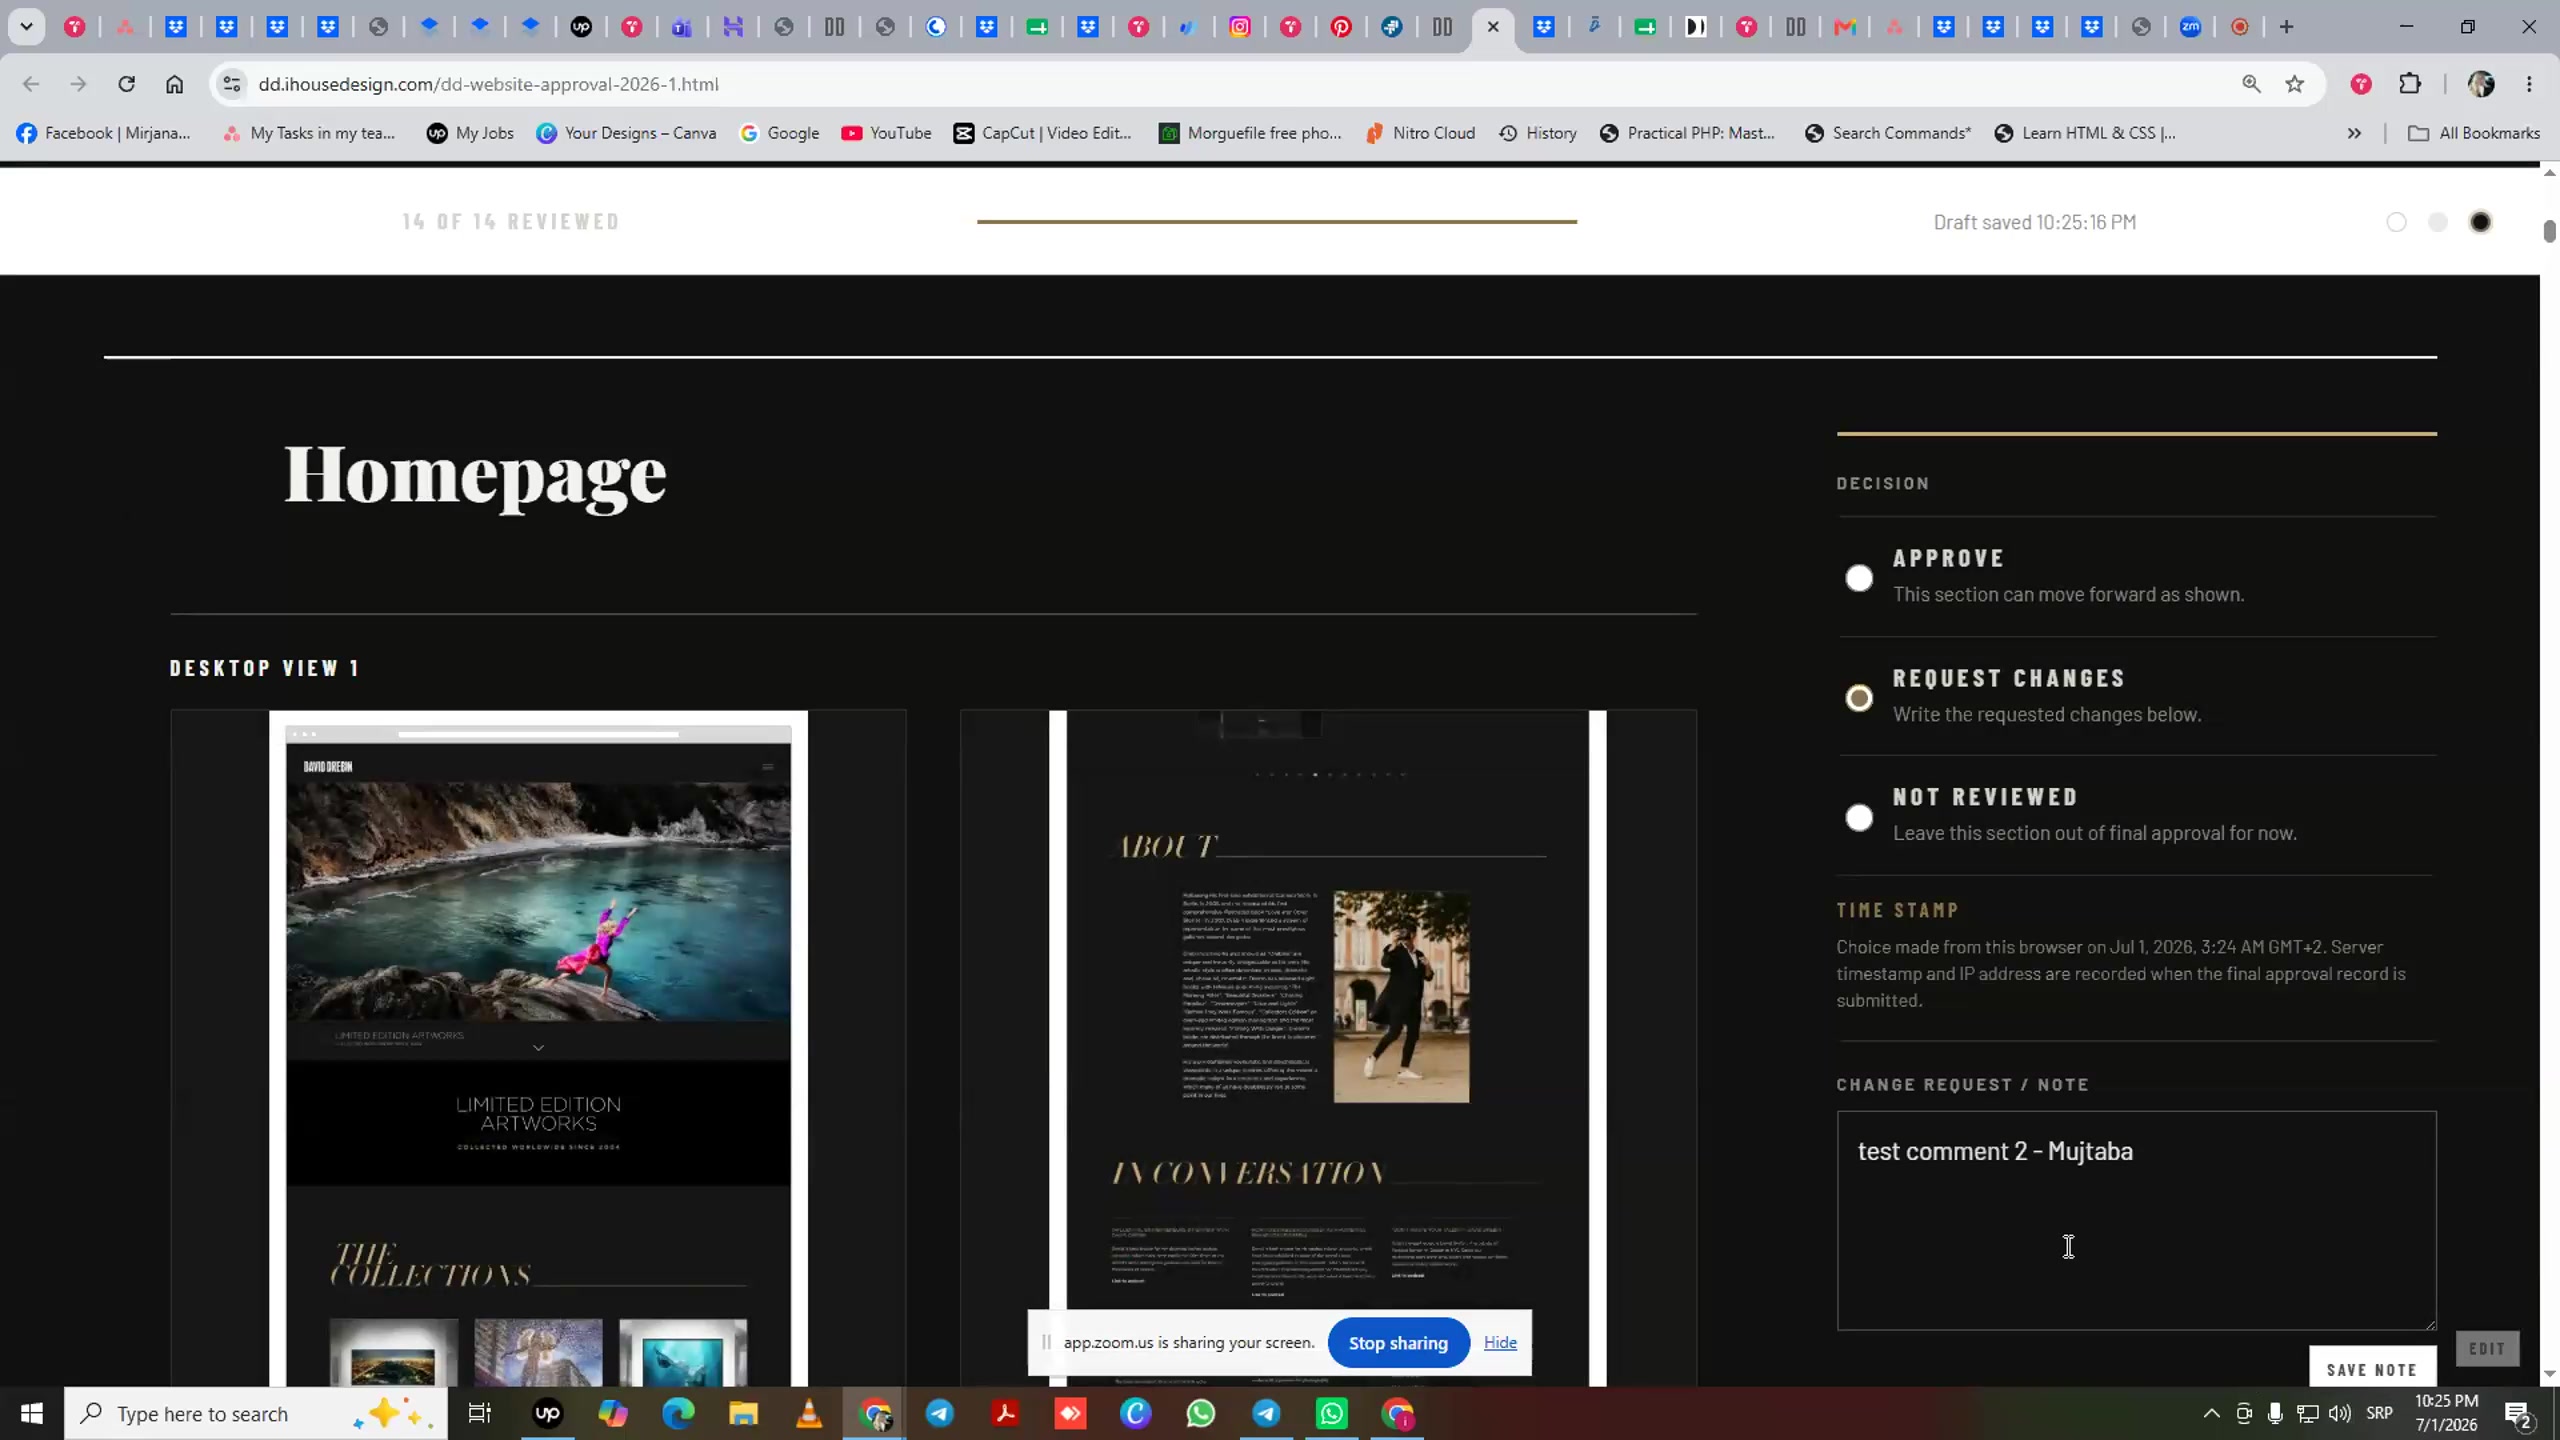This screenshot has width=2560, height=1440.
Task: Show hidden system tray icons
Action: click(x=2211, y=1413)
